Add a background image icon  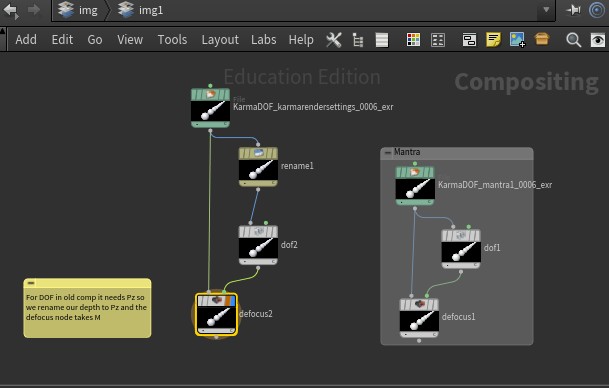517,40
